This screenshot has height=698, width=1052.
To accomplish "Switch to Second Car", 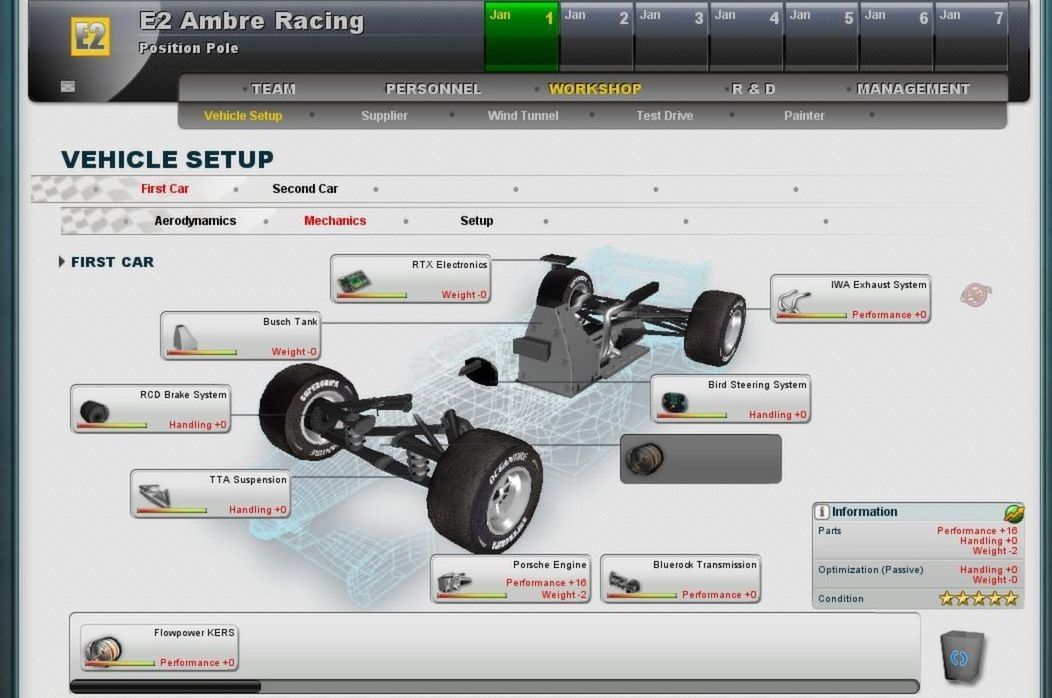I will 305,189.
